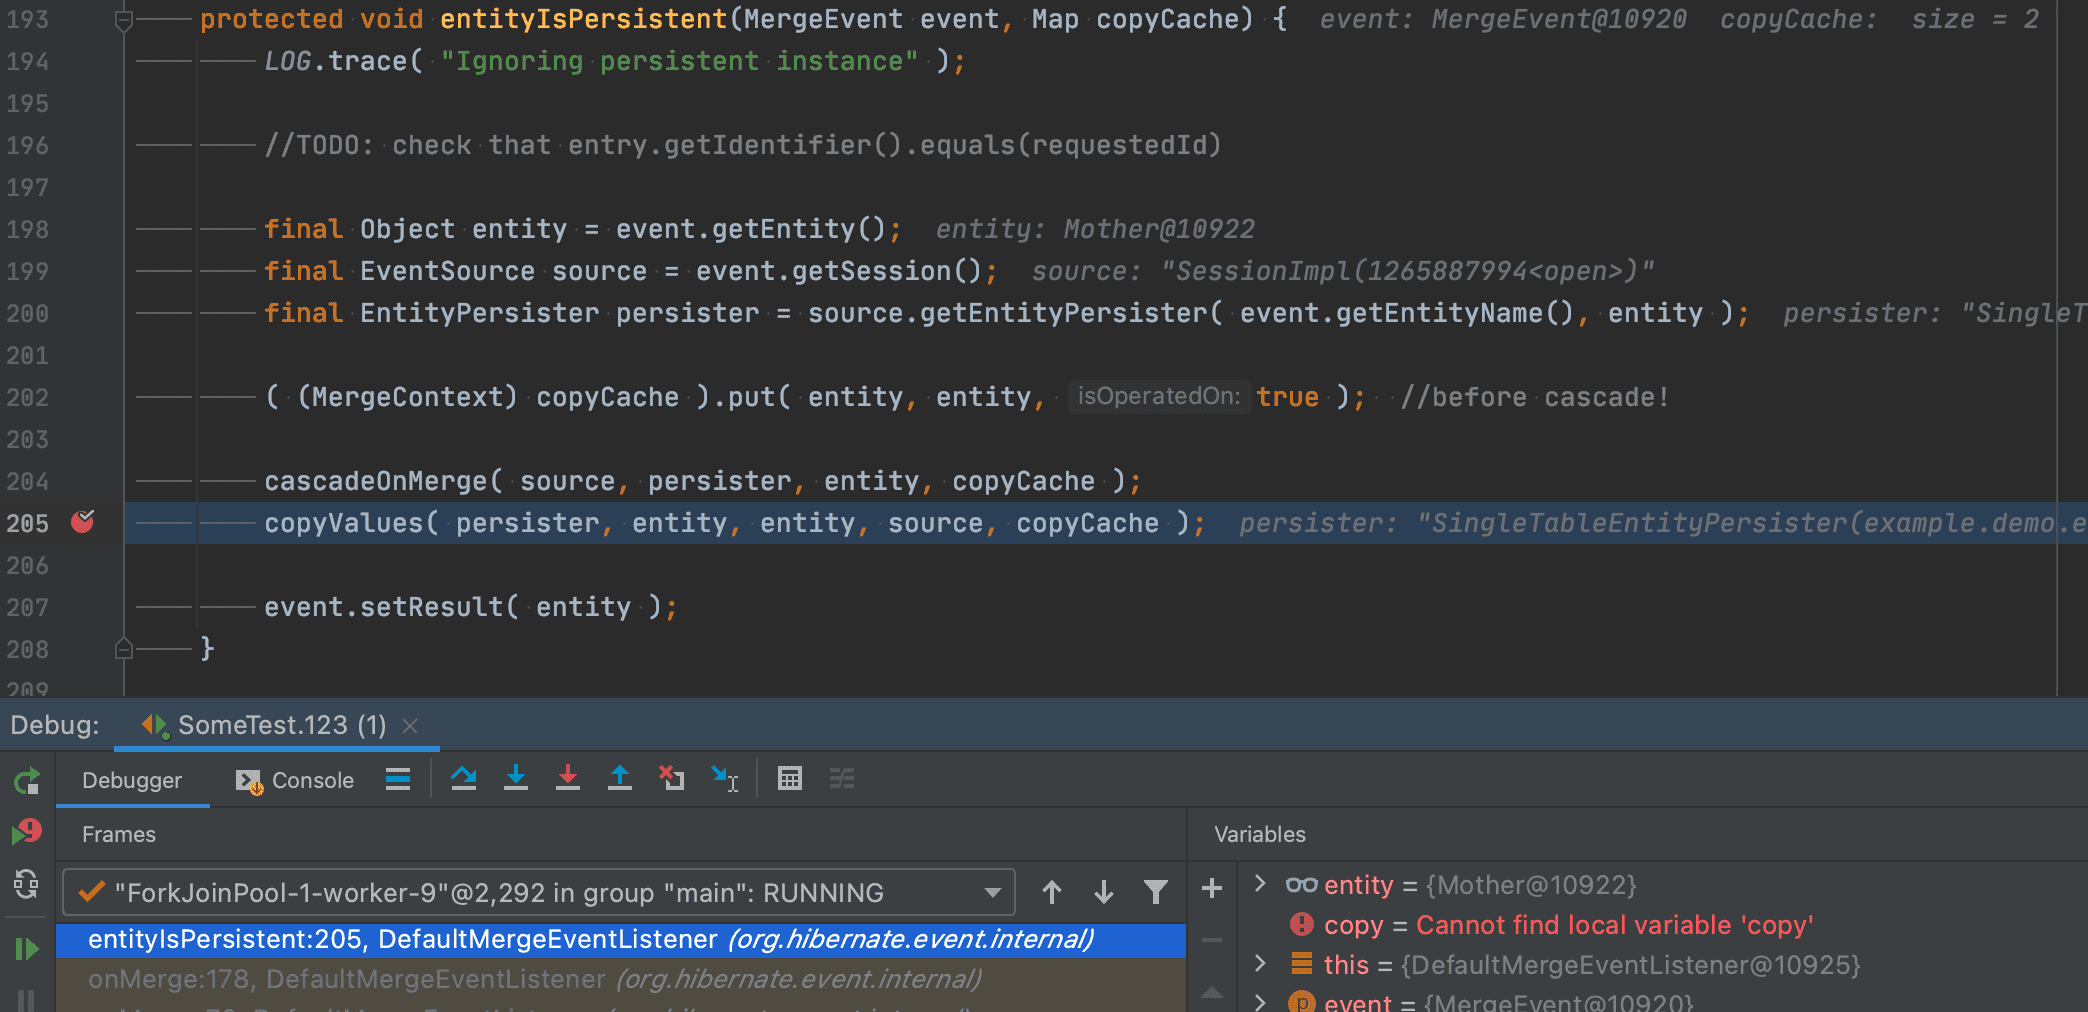Expand the entity variable node

click(x=1260, y=884)
